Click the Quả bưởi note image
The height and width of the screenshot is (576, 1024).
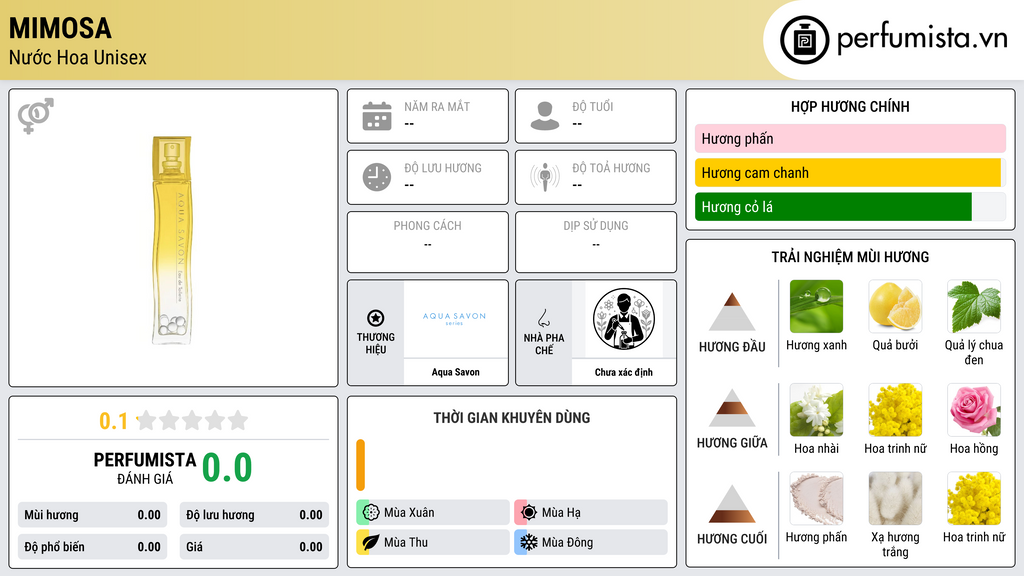point(895,306)
